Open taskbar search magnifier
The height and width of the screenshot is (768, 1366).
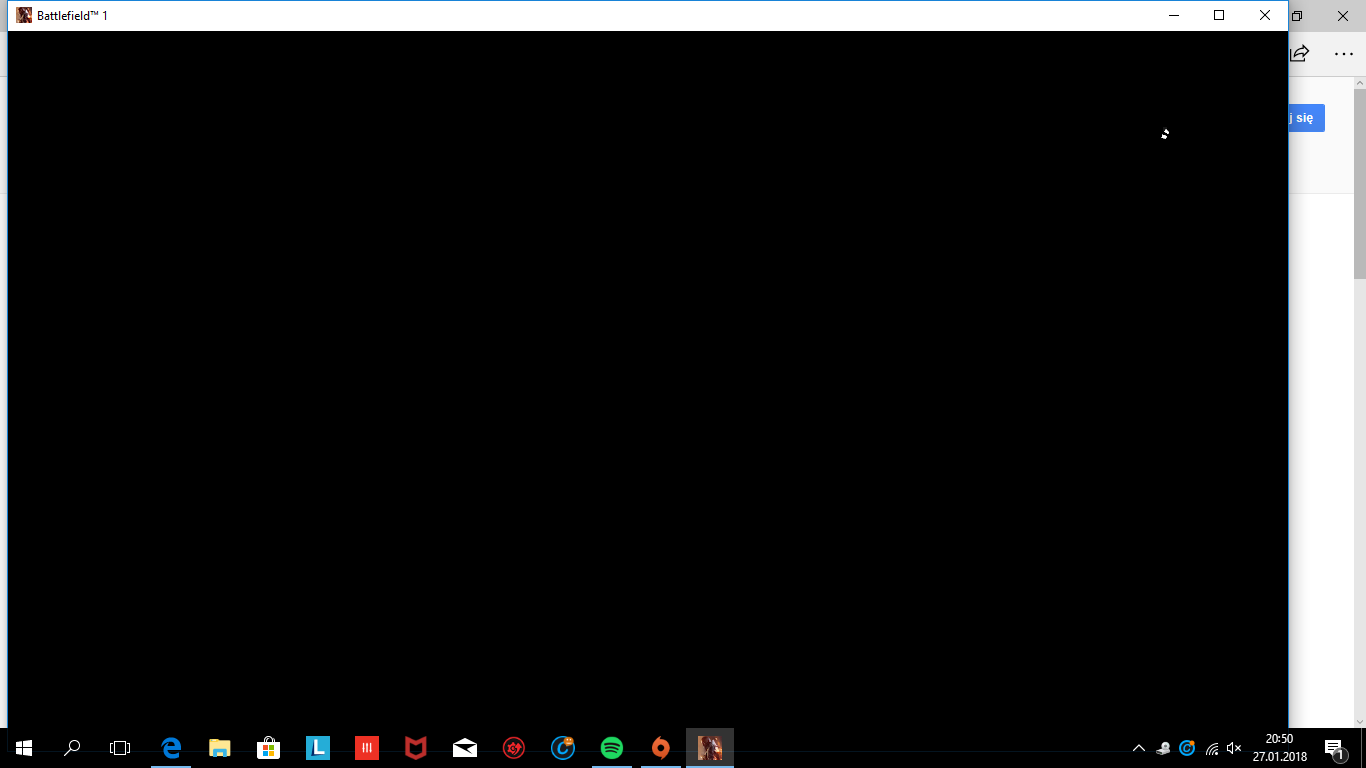click(72, 747)
